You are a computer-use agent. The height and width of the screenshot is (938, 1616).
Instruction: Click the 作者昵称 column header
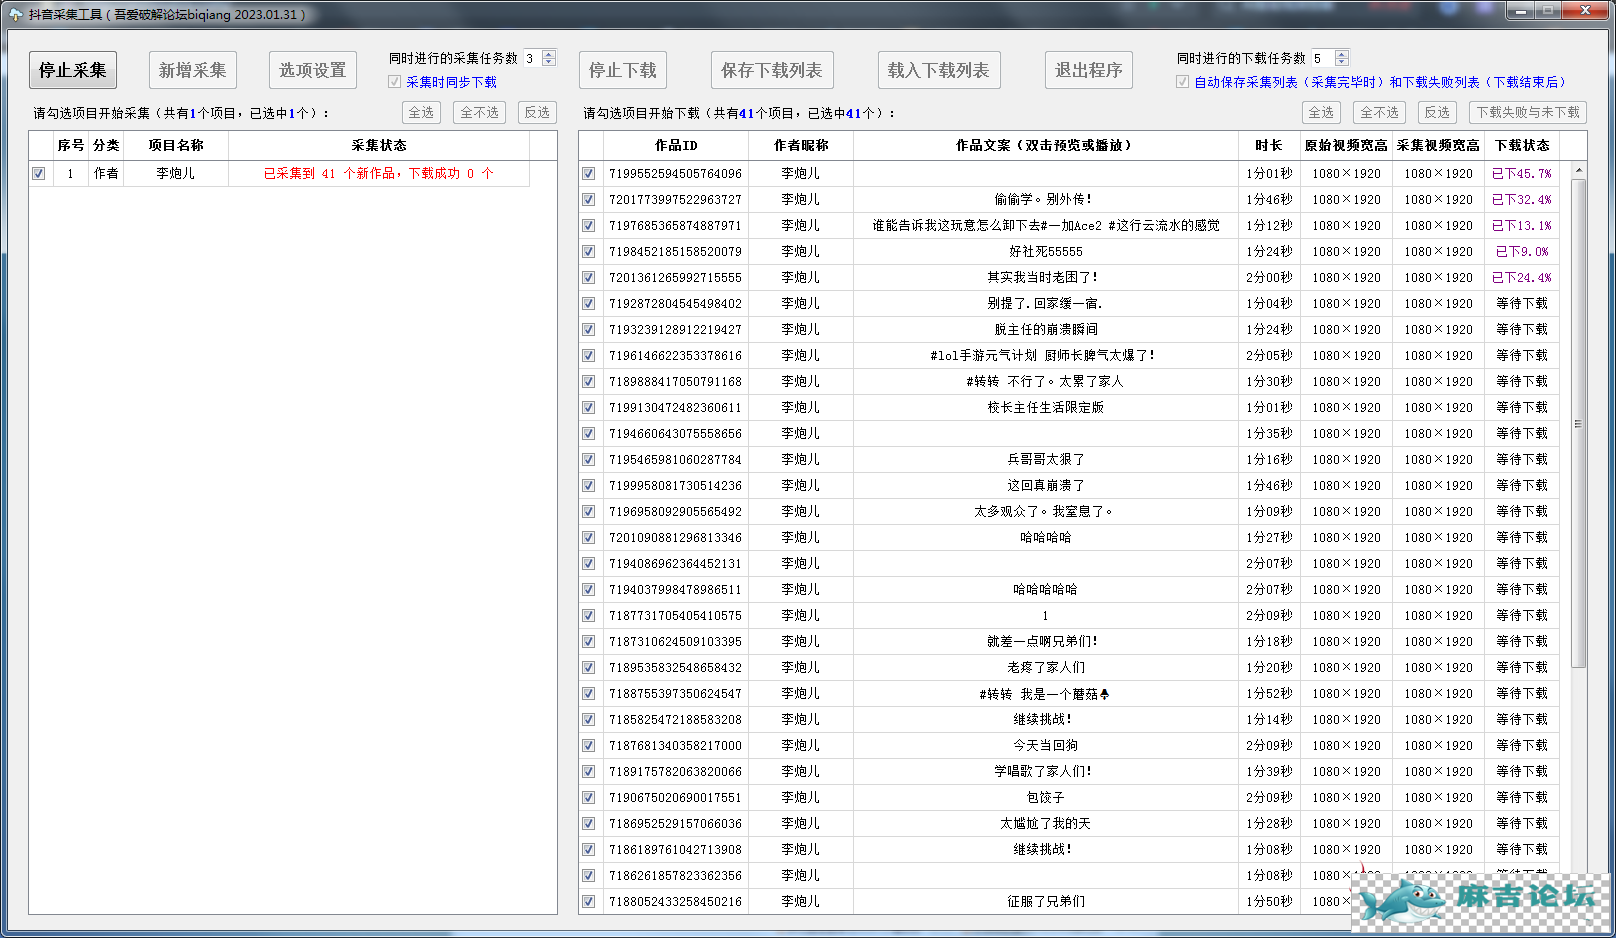(x=801, y=145)
